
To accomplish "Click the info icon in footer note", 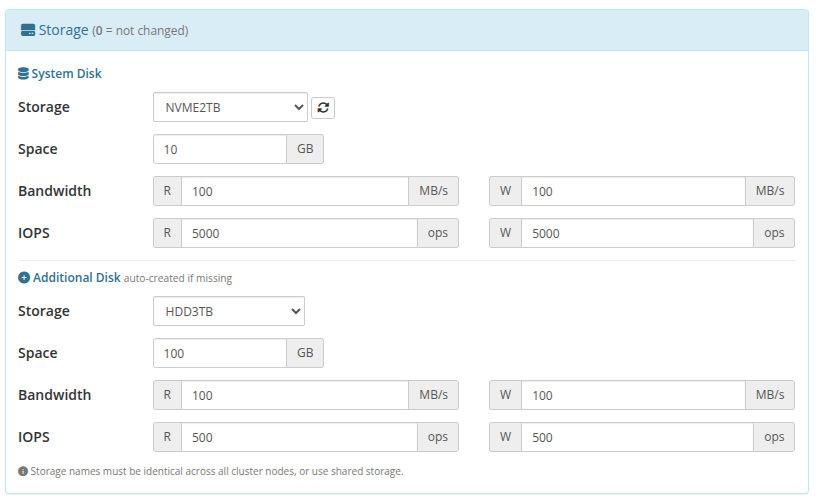I will tap(23, 471).
